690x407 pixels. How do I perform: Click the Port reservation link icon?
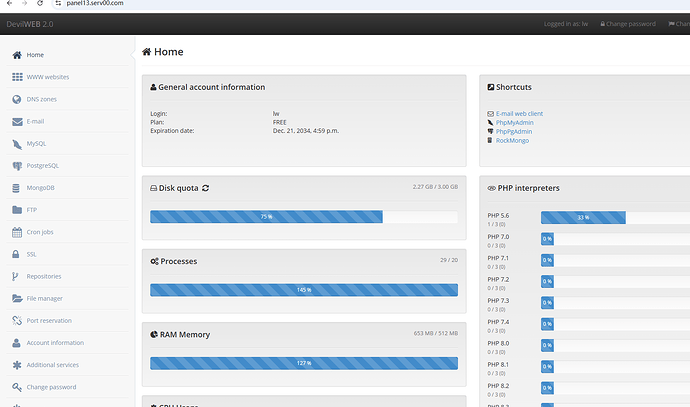[17, 321]
